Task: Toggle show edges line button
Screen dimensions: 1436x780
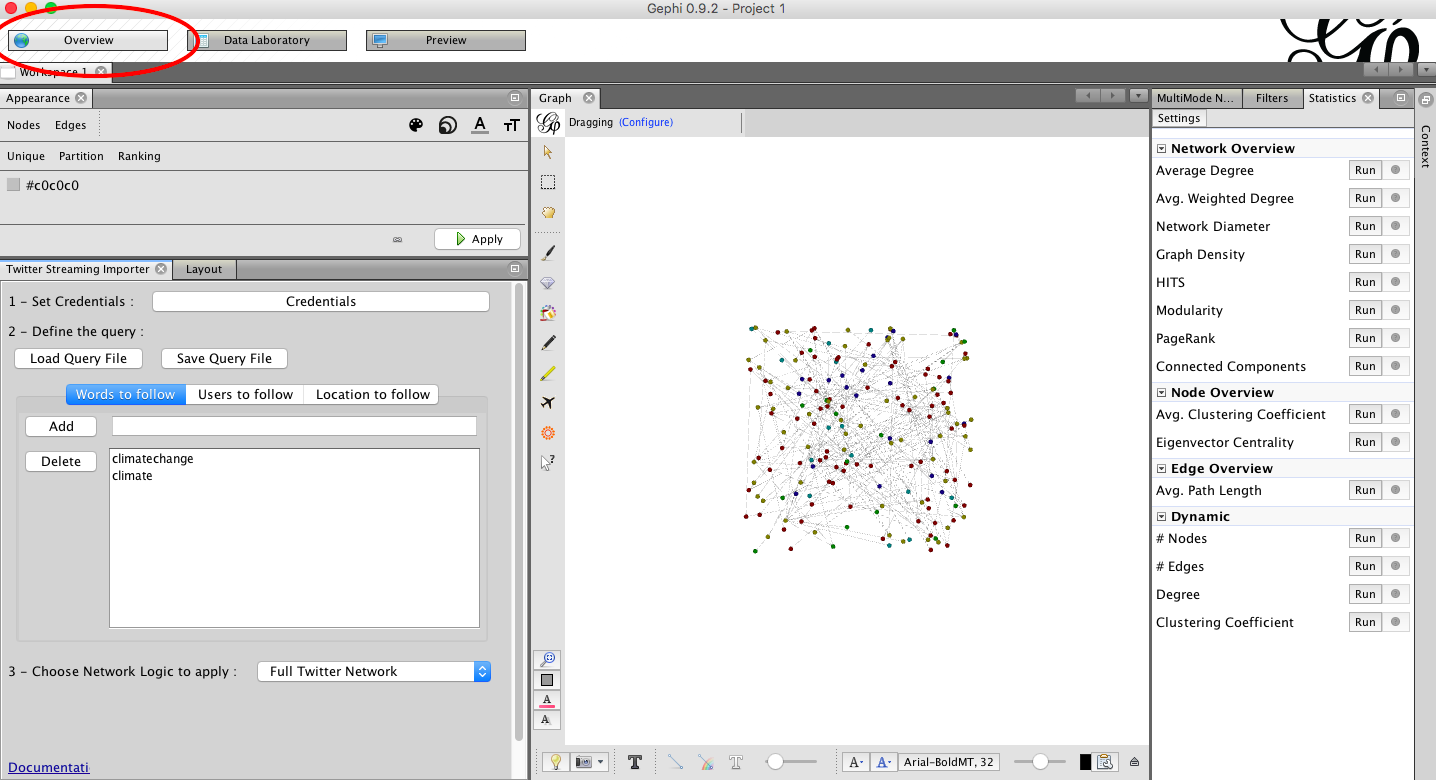Action: coord(675,762)
